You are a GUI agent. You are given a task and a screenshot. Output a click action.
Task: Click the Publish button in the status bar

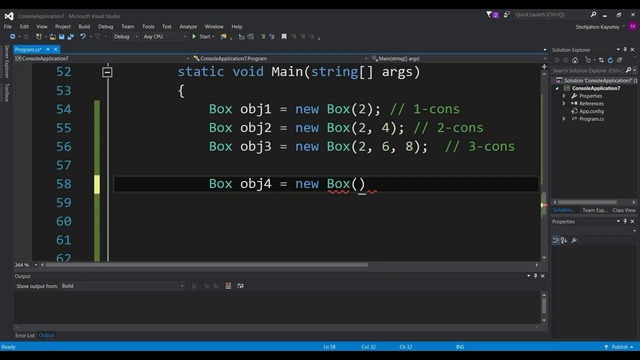[619, 347]
